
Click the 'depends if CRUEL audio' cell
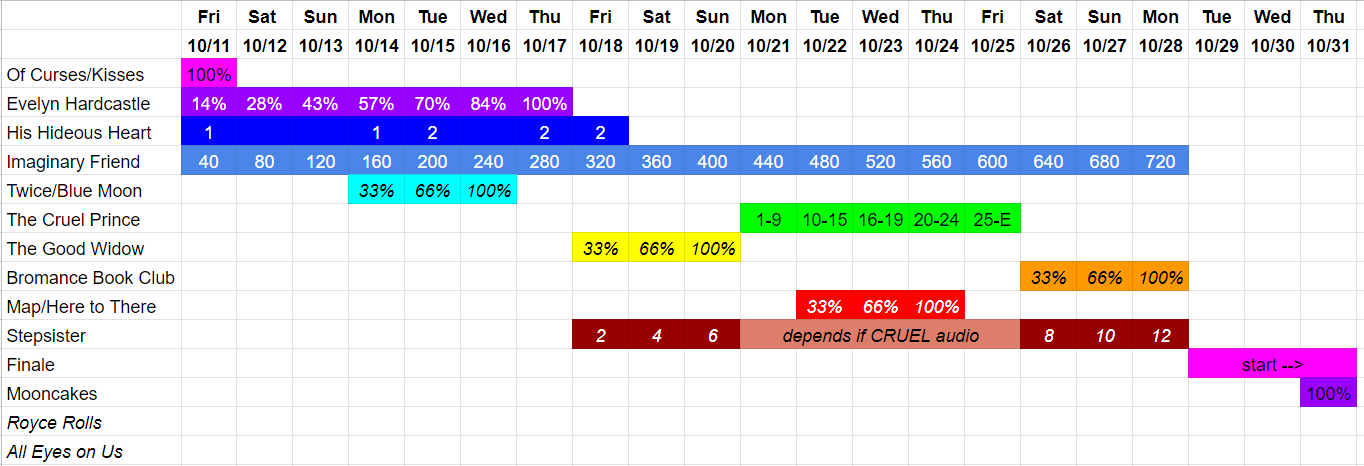pos(881,336)
